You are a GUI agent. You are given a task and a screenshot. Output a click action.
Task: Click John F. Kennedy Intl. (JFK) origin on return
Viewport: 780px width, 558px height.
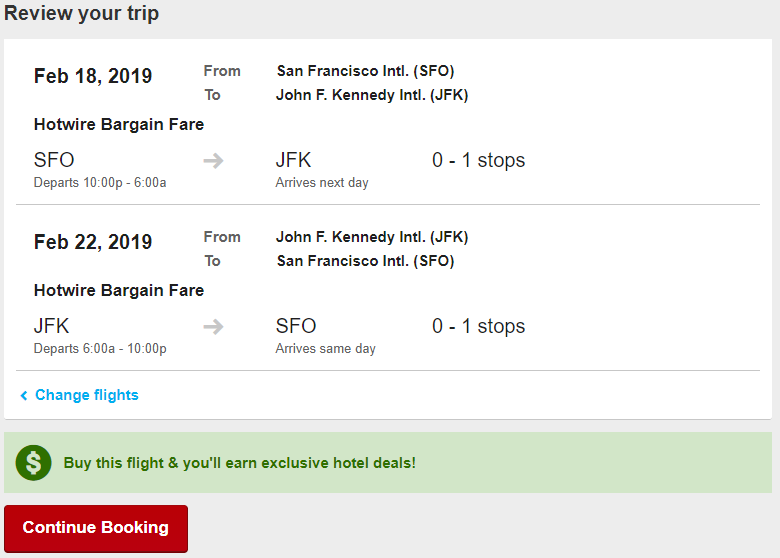coord(372,237)
